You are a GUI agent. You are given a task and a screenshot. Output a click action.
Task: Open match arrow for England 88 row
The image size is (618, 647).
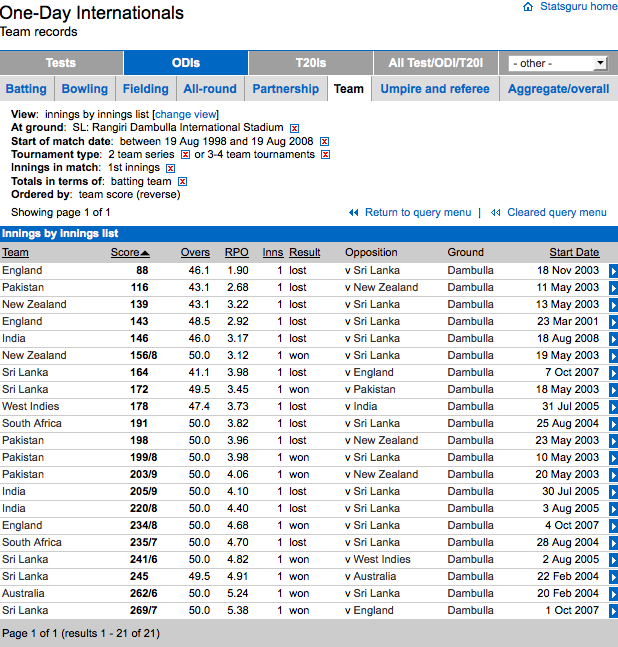[613, 271]
